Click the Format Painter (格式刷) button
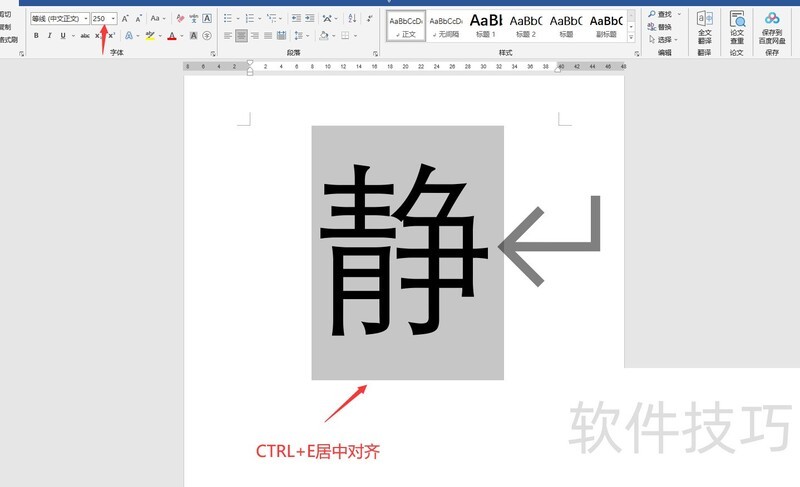 click(x=9, y=39)
